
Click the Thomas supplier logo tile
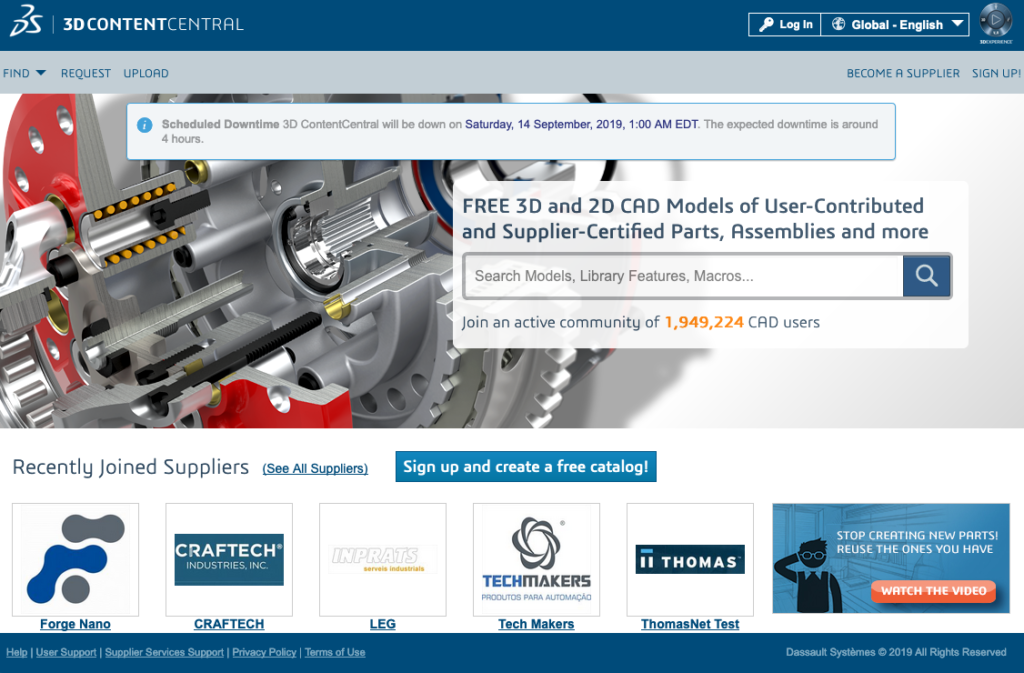[690, 559]
